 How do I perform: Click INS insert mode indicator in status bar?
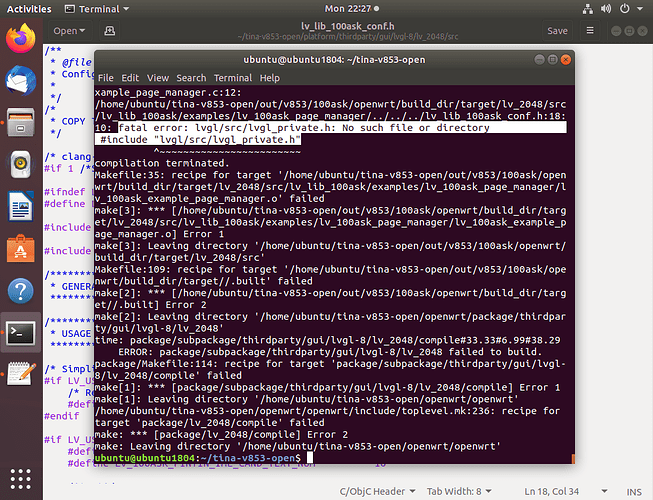click(634, 492)
